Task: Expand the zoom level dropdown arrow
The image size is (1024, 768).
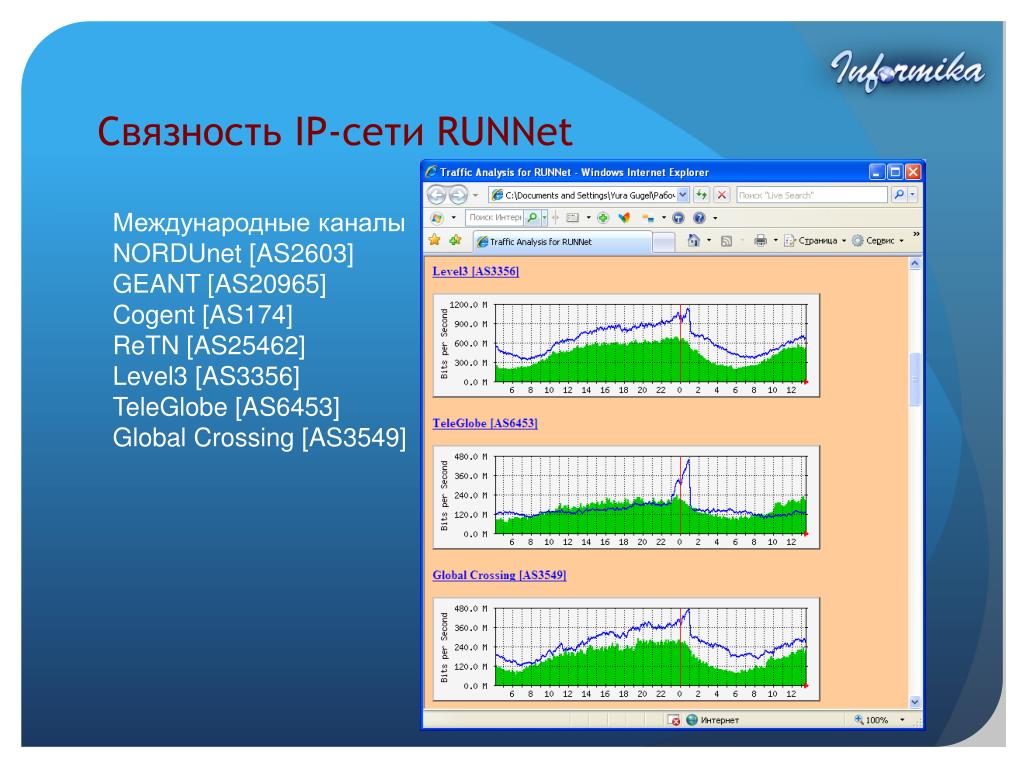Action: coord(903,720)
